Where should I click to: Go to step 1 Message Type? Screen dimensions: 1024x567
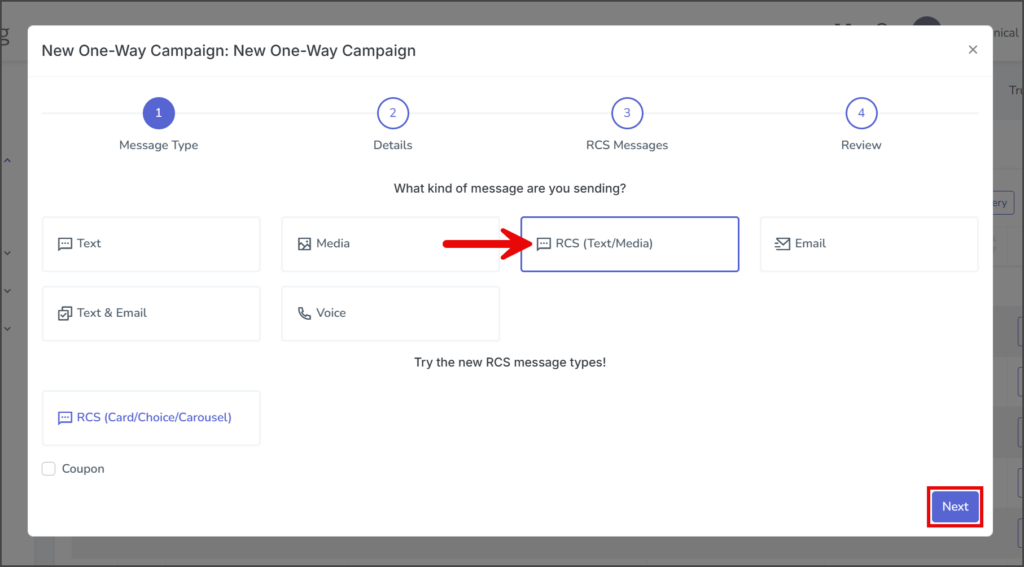[159, 113]
